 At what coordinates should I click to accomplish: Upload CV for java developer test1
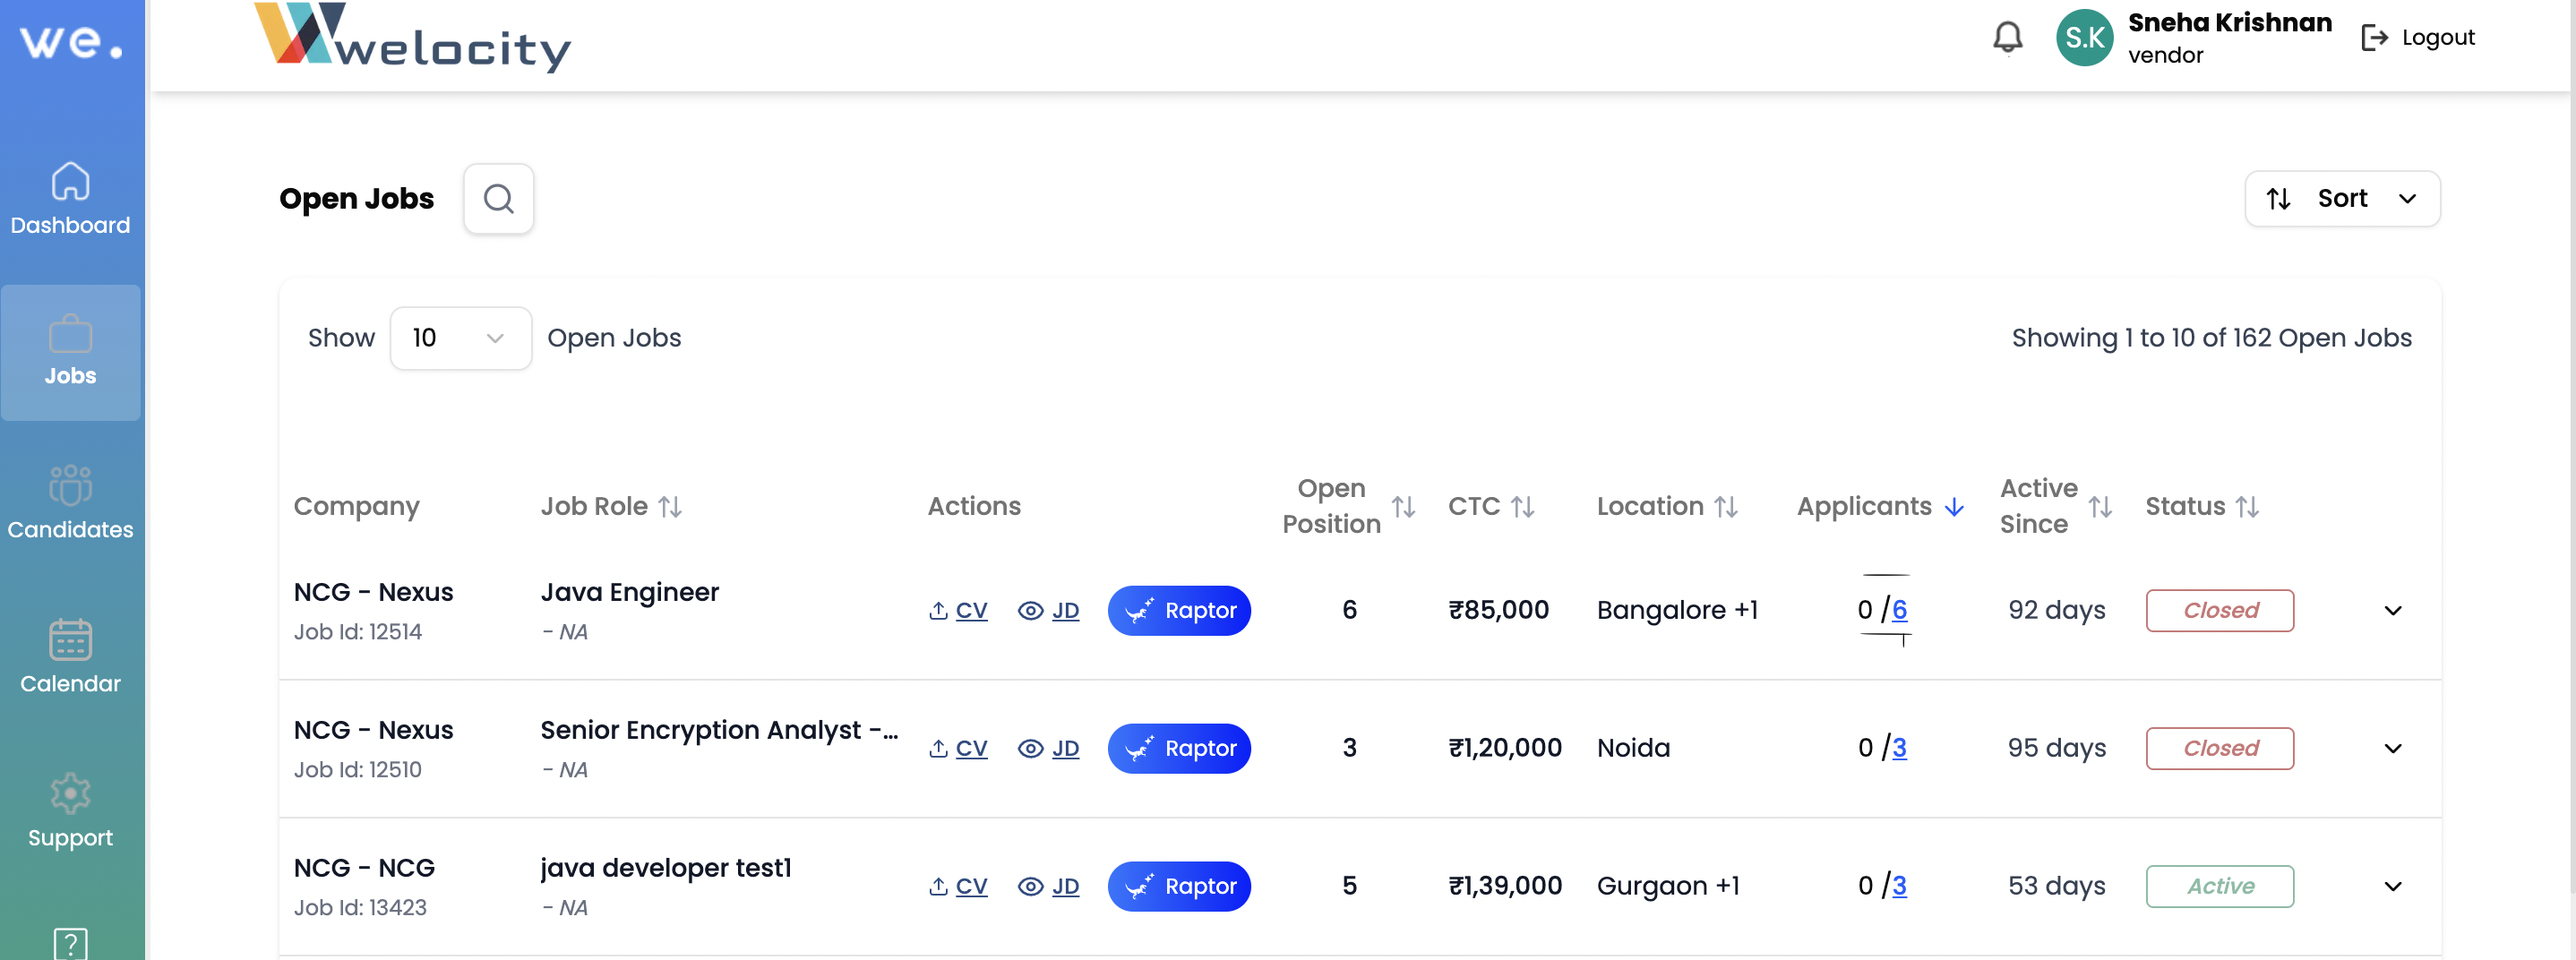[x=958, y=886]
